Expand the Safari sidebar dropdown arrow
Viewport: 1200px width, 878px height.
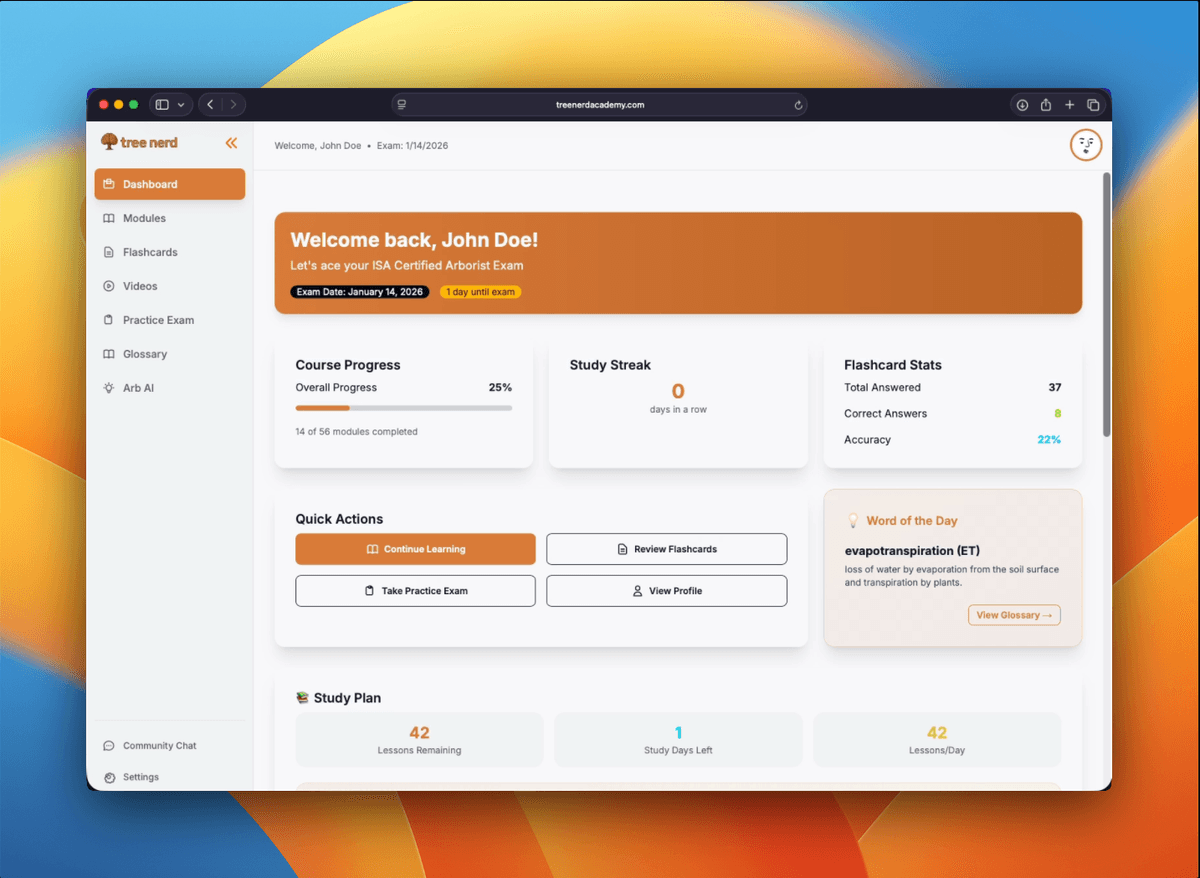coord(181,105)
